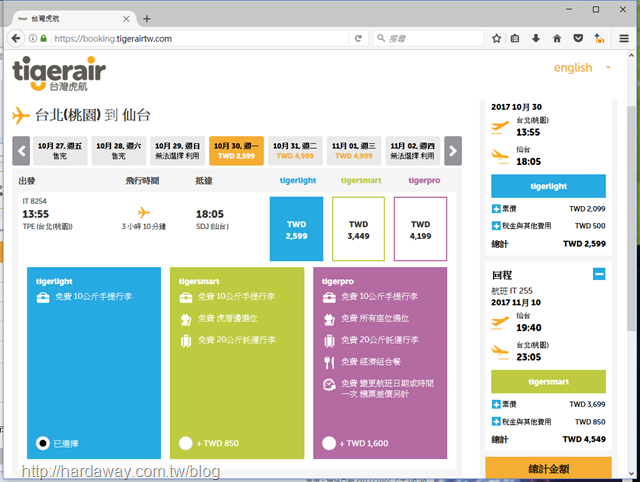Click the blue tigerlight button in summary
The image size is (640, 482).
(548, 186)
